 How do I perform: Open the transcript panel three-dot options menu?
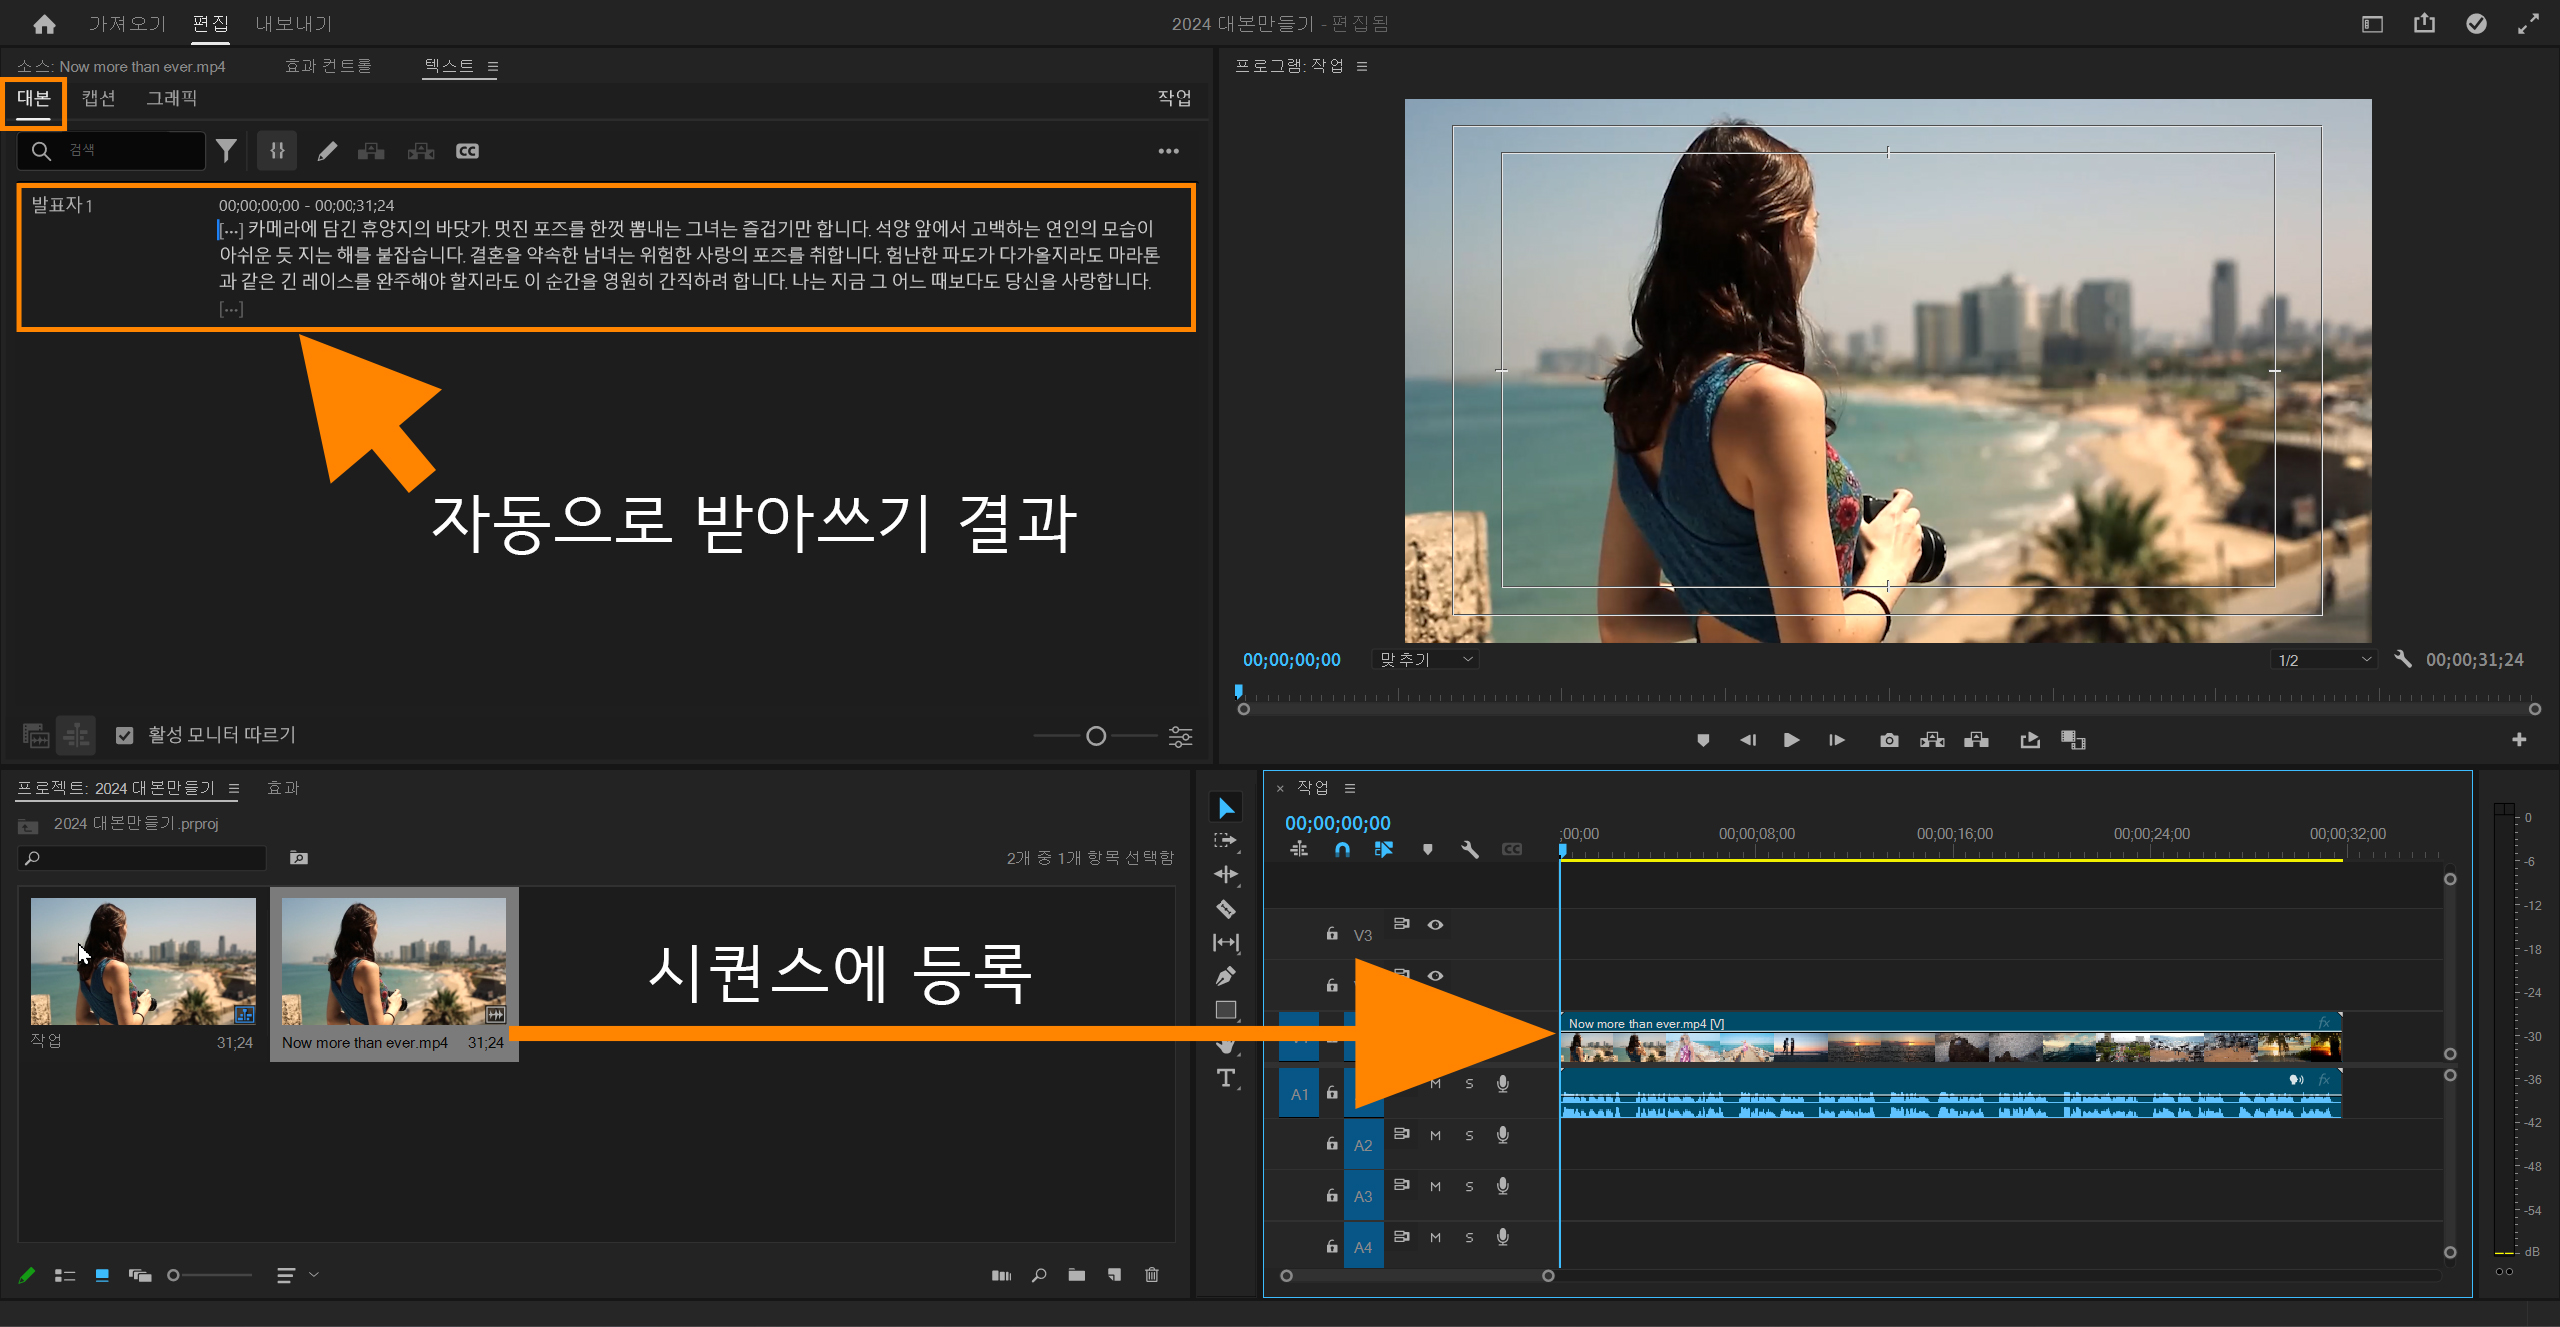click(x=1168, y=151)
